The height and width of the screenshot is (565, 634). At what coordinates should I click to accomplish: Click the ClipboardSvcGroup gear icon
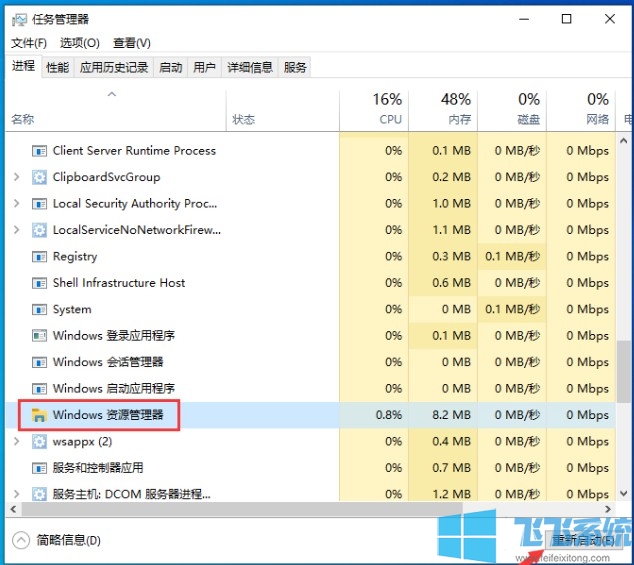(39, 177)
